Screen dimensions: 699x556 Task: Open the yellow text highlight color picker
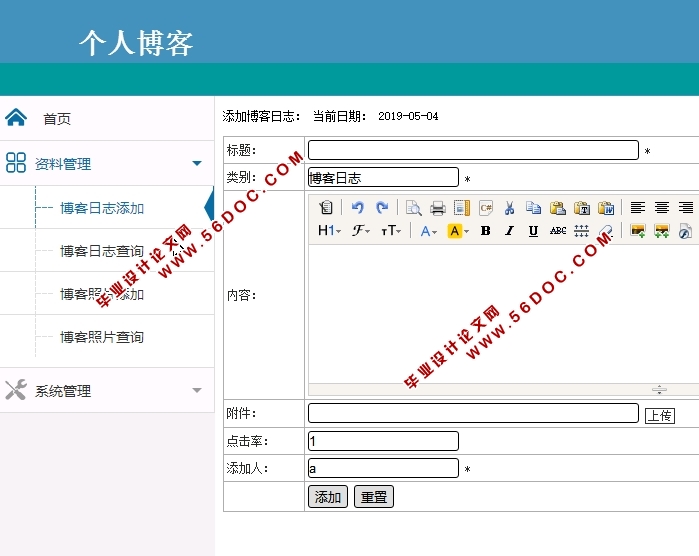458,231
